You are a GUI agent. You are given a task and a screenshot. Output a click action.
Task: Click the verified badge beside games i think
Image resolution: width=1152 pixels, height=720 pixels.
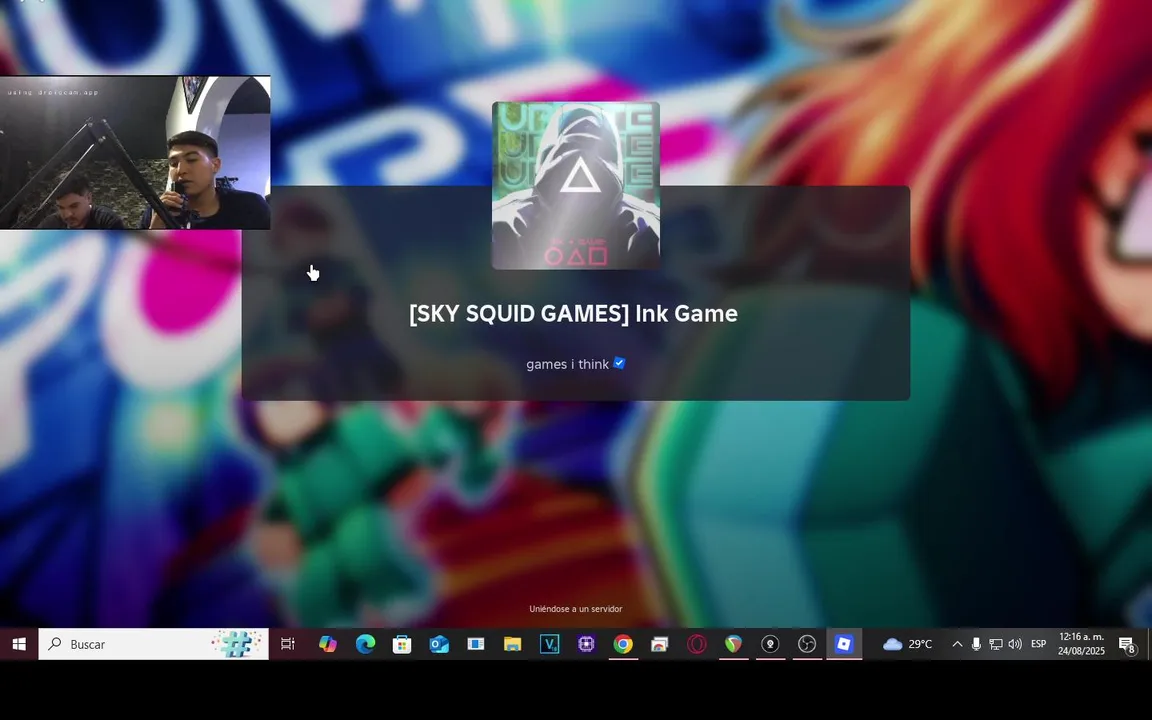tap(619, 363)
